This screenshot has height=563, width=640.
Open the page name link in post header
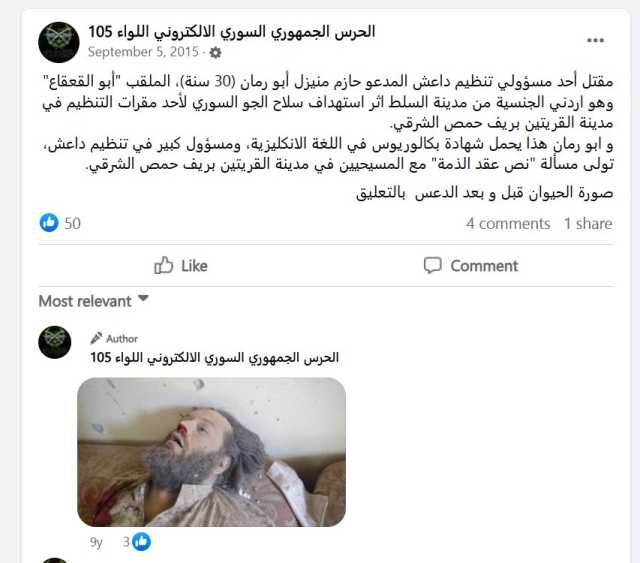tap(232, 31)
